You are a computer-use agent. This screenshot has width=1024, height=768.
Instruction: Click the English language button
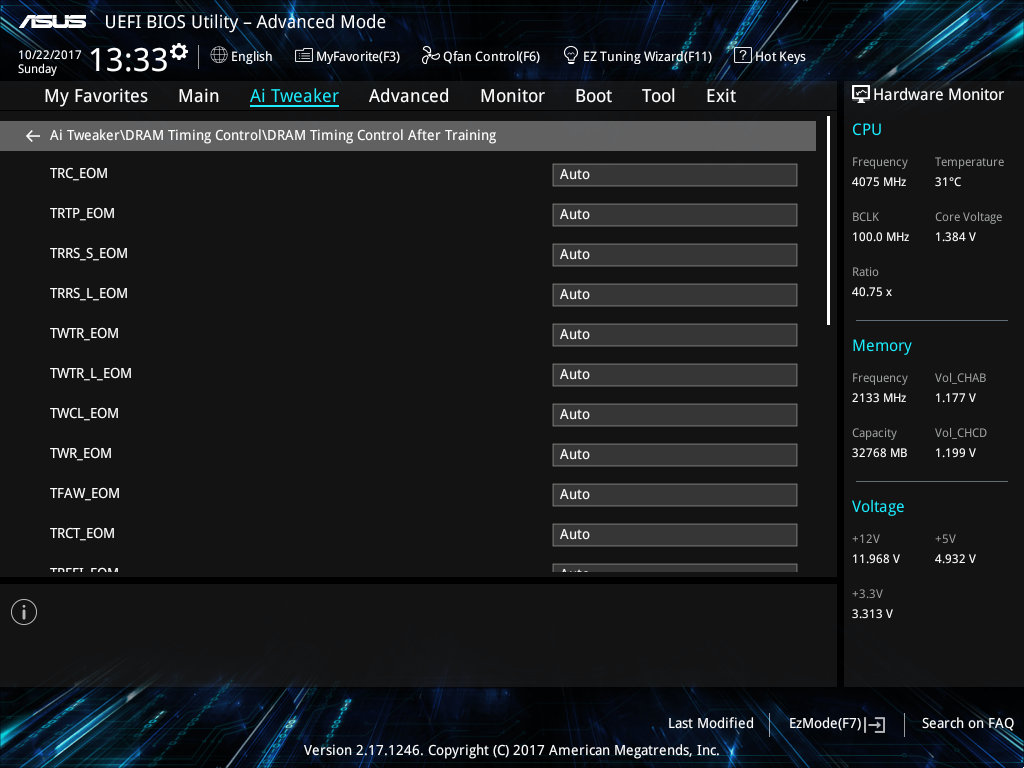[x=251, y=57]
